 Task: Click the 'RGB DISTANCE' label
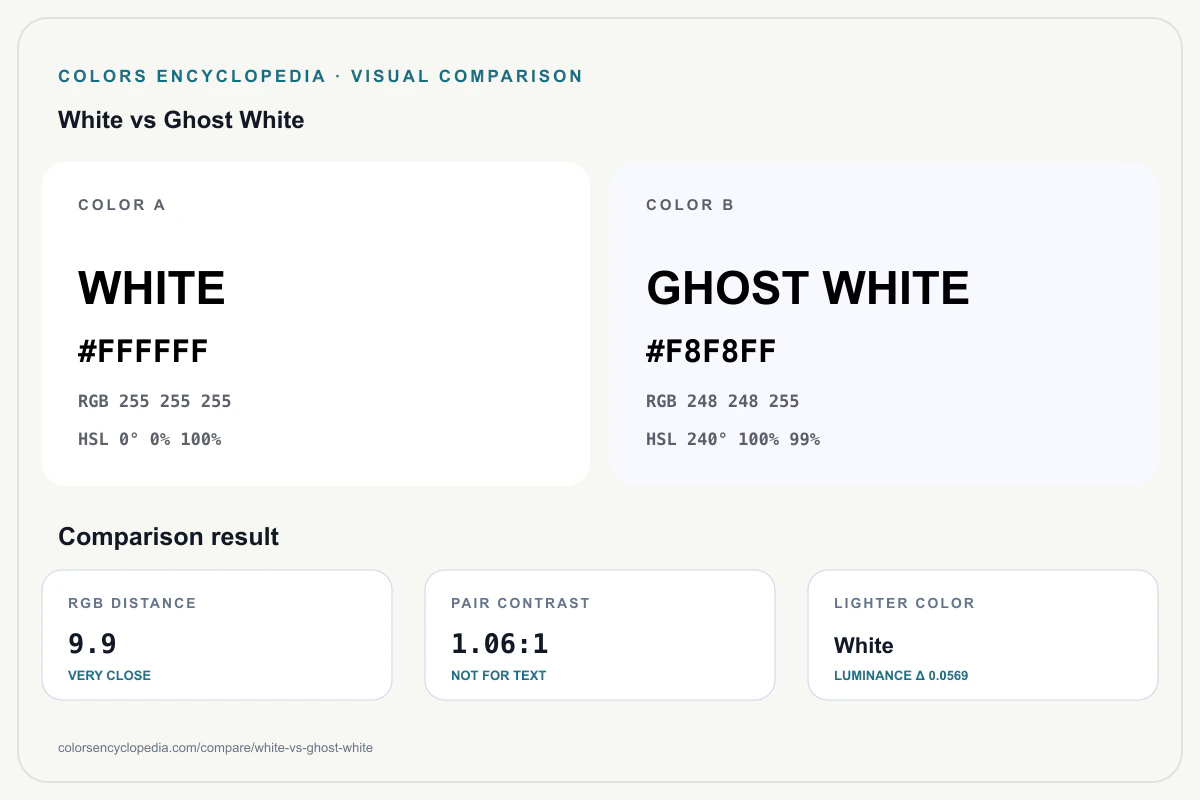coord(132,603)
